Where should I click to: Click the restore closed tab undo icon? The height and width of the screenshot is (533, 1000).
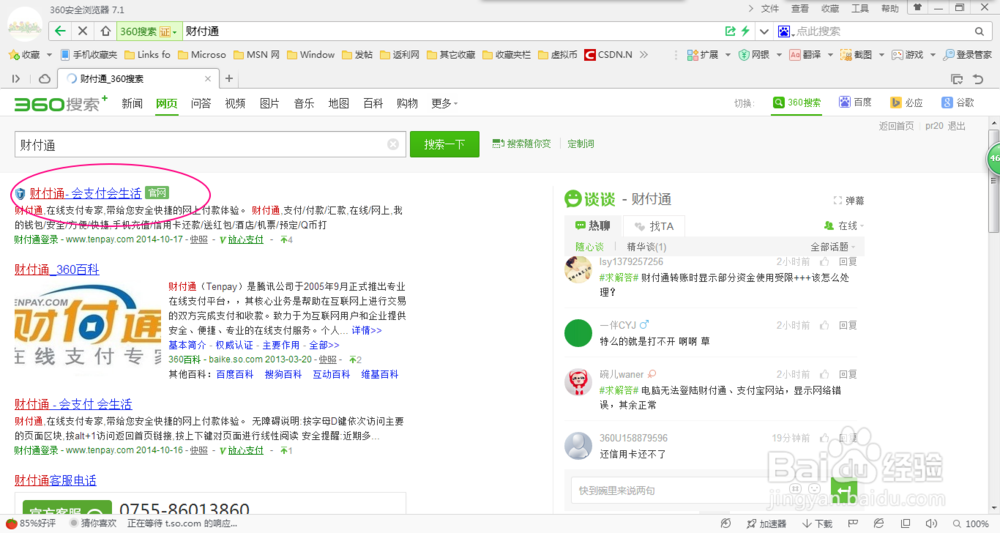click(x=978, y=79)
